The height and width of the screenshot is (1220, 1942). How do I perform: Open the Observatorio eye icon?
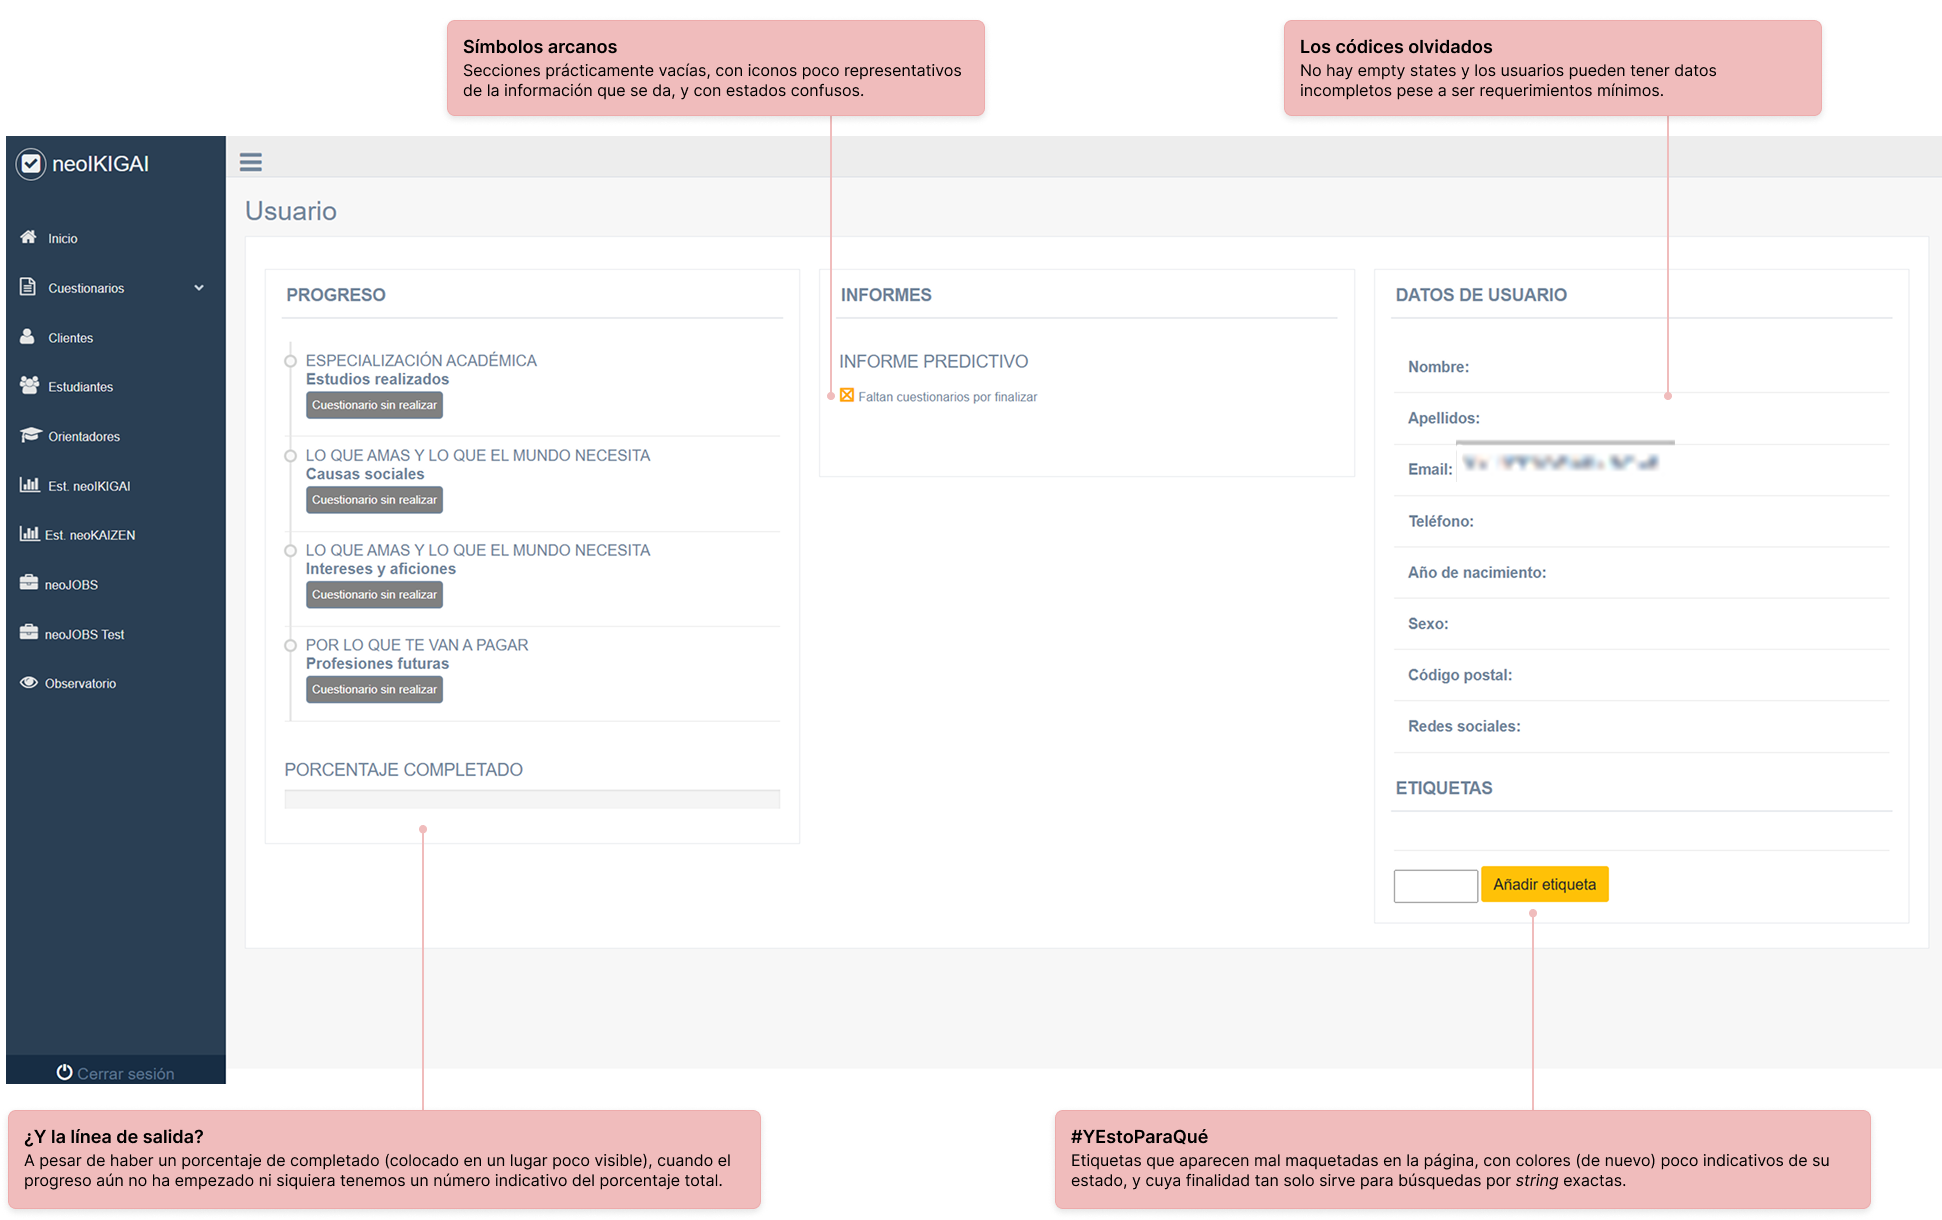click(x=29, y=682)
